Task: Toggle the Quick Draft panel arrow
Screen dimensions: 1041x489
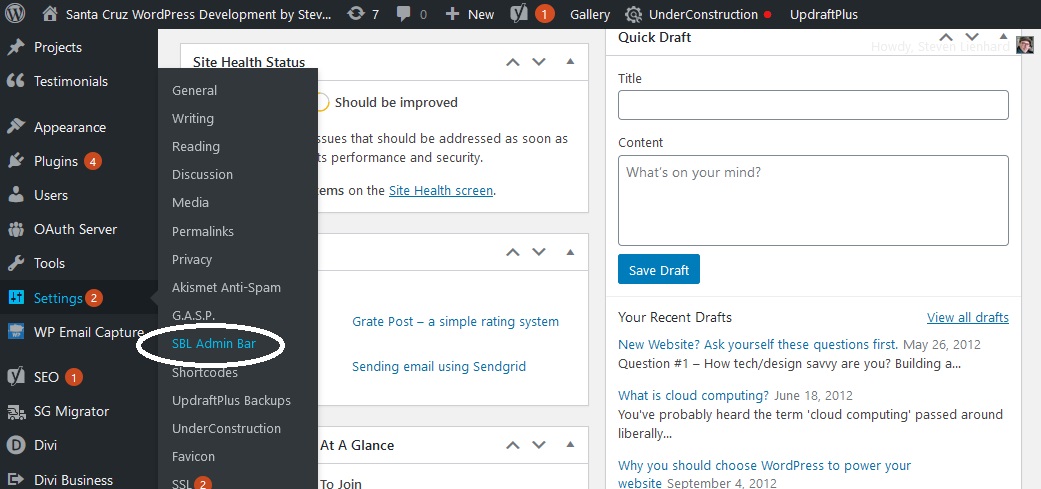Action: (x=1001, y=38)
